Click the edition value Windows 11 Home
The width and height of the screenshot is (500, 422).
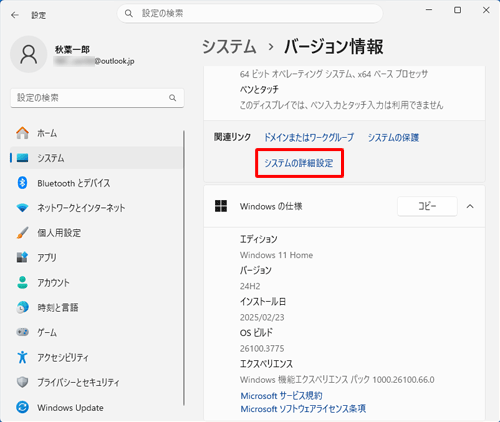click(276, 255)
